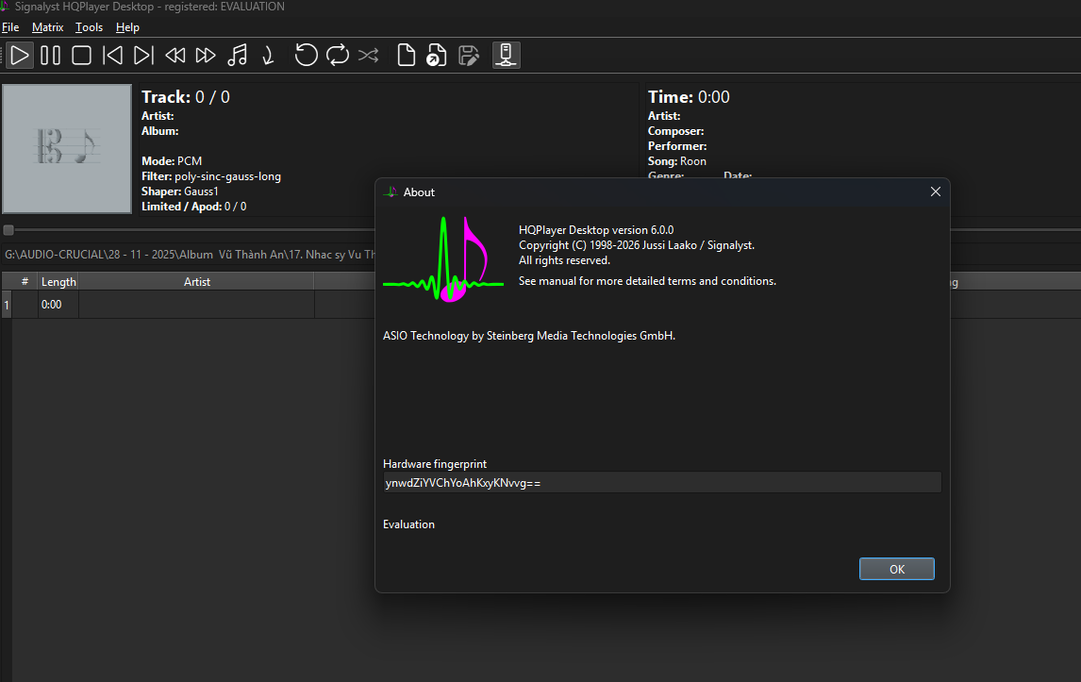Click the floppy disk with pencil icon
The image size is (1081, 682).
[469, 55]
